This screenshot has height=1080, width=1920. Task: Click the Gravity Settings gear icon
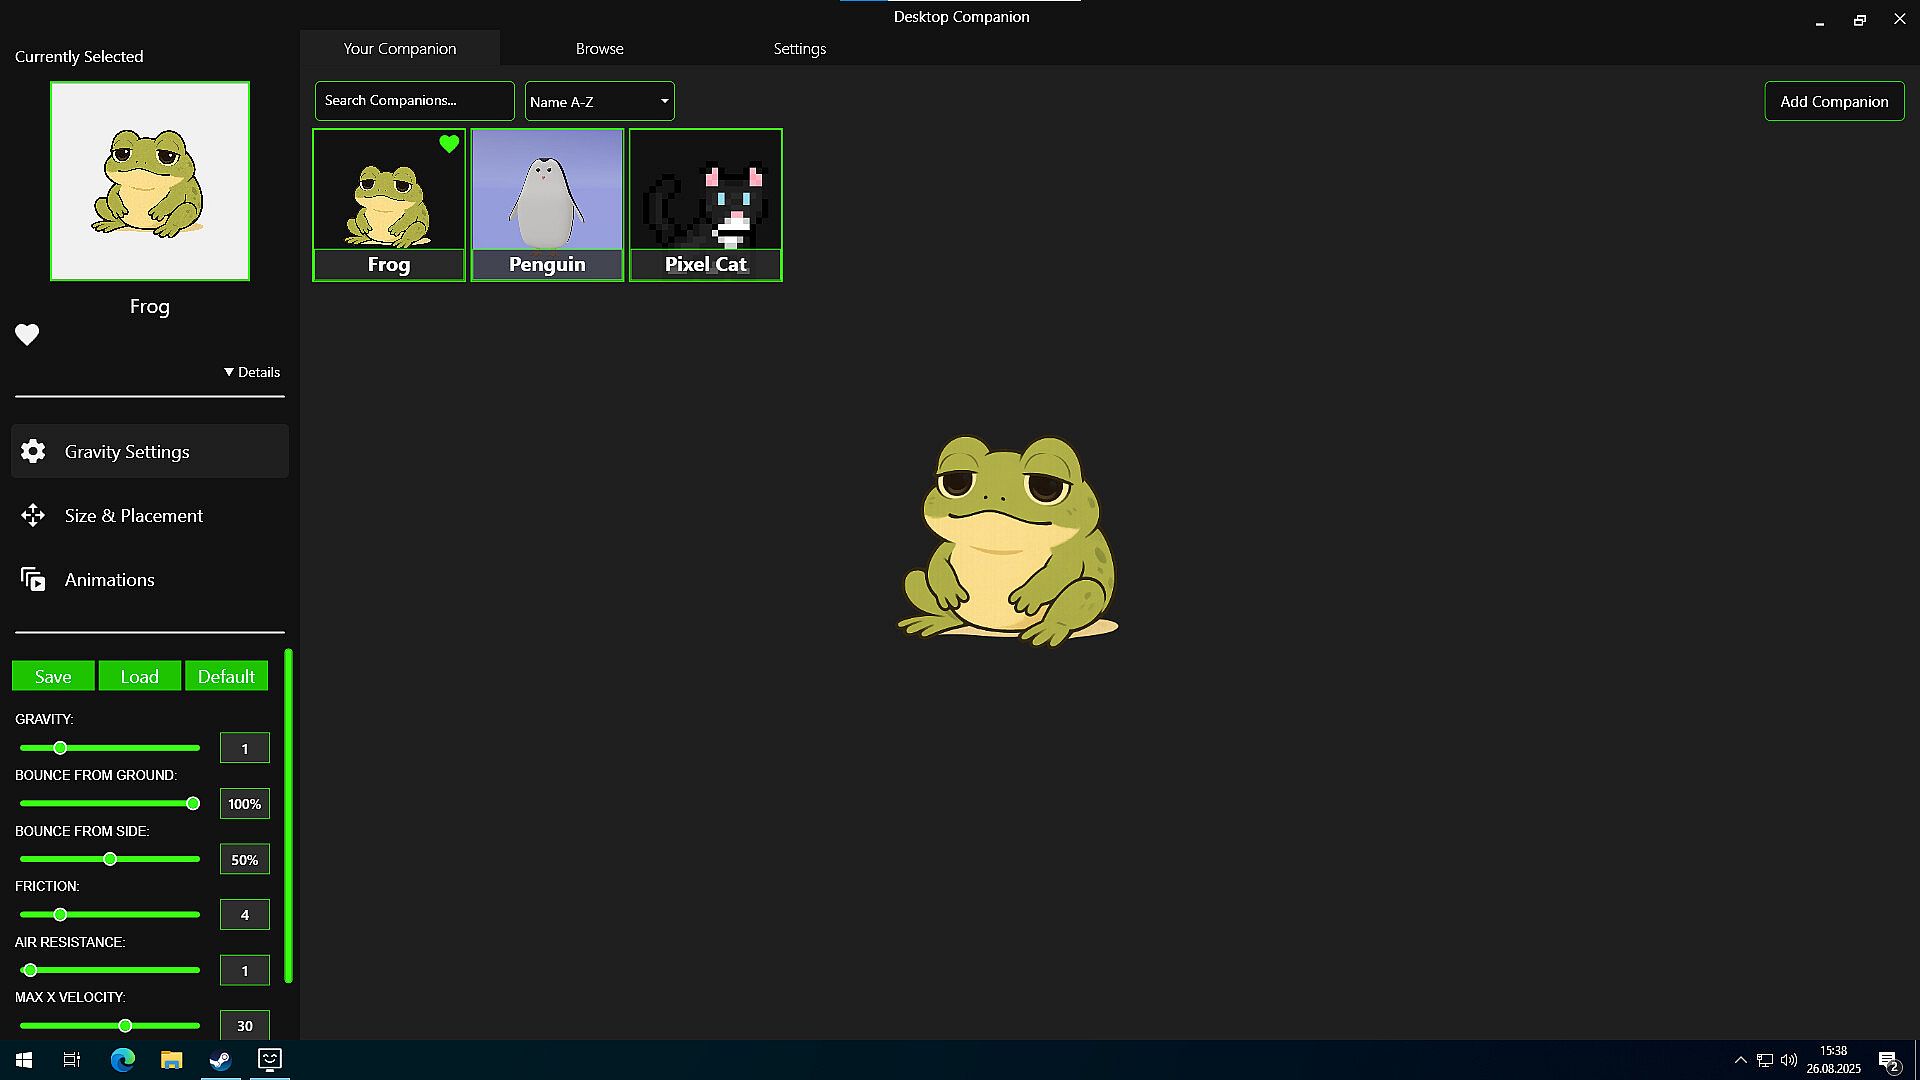pos(33,451)
